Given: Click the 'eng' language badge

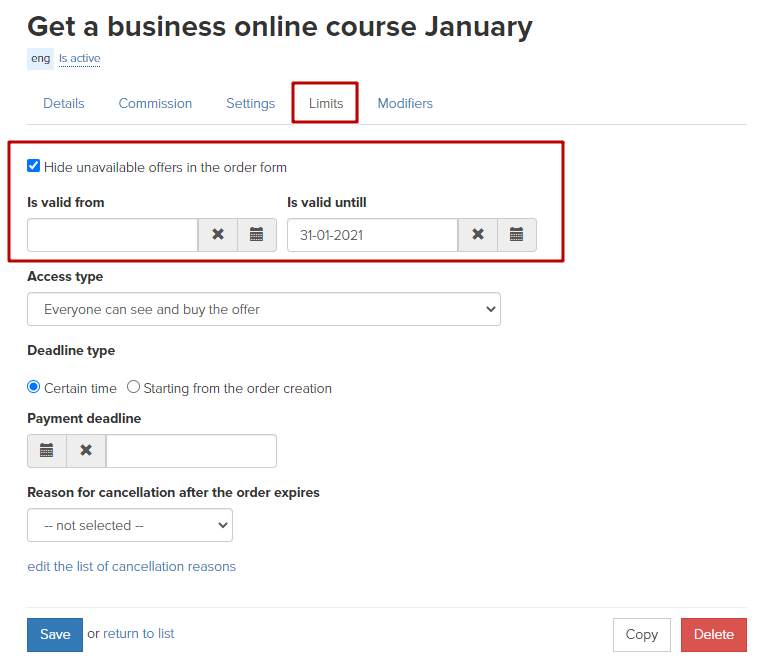Looking at the screenshot, I should tap(40, 58).
